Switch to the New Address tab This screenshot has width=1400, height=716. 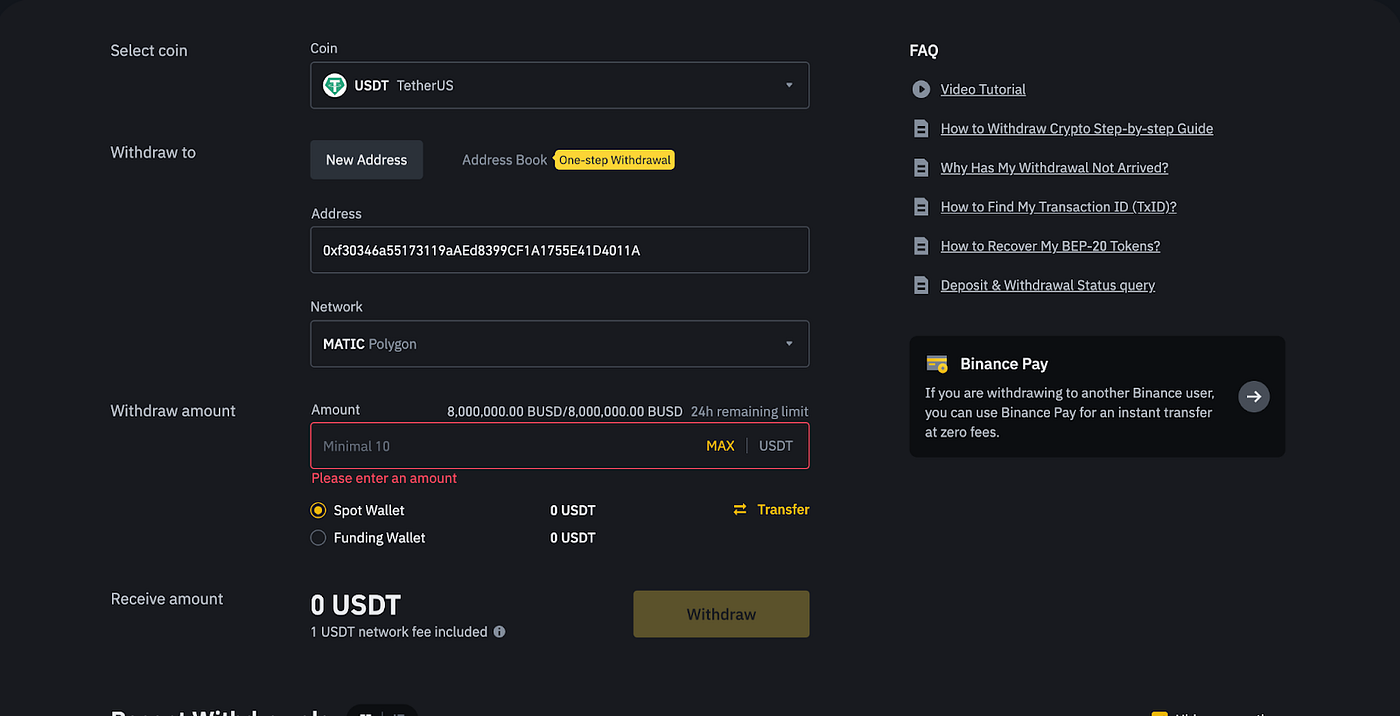pyautogui.click(x=366, y=160)
